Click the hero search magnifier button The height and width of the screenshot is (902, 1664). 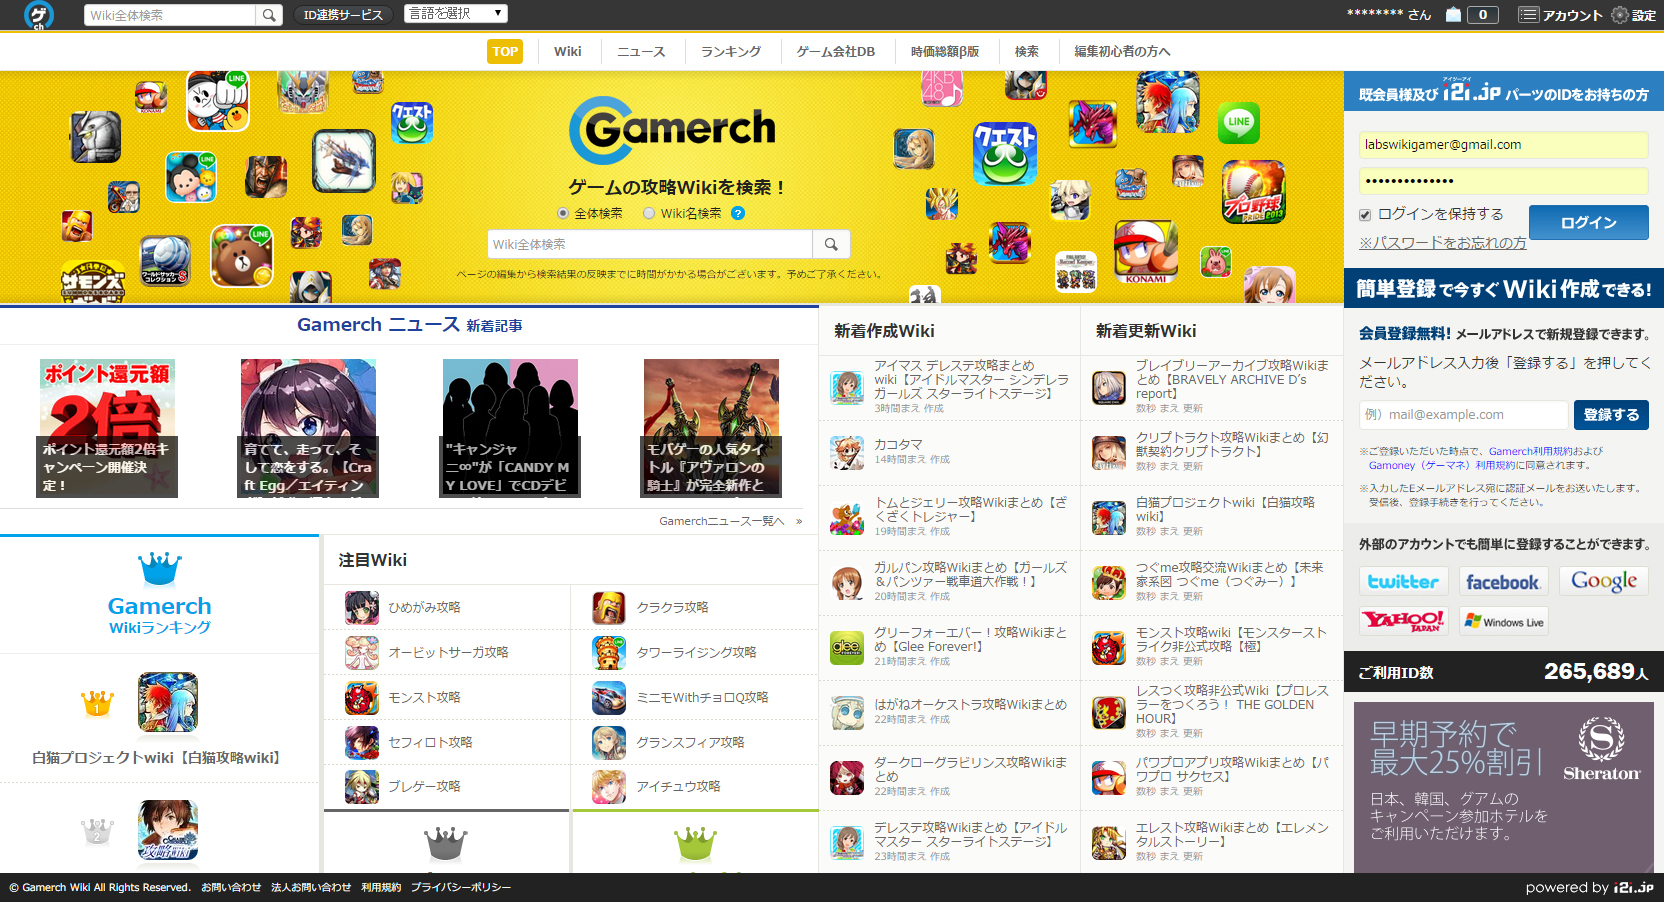tap(831, 244)
